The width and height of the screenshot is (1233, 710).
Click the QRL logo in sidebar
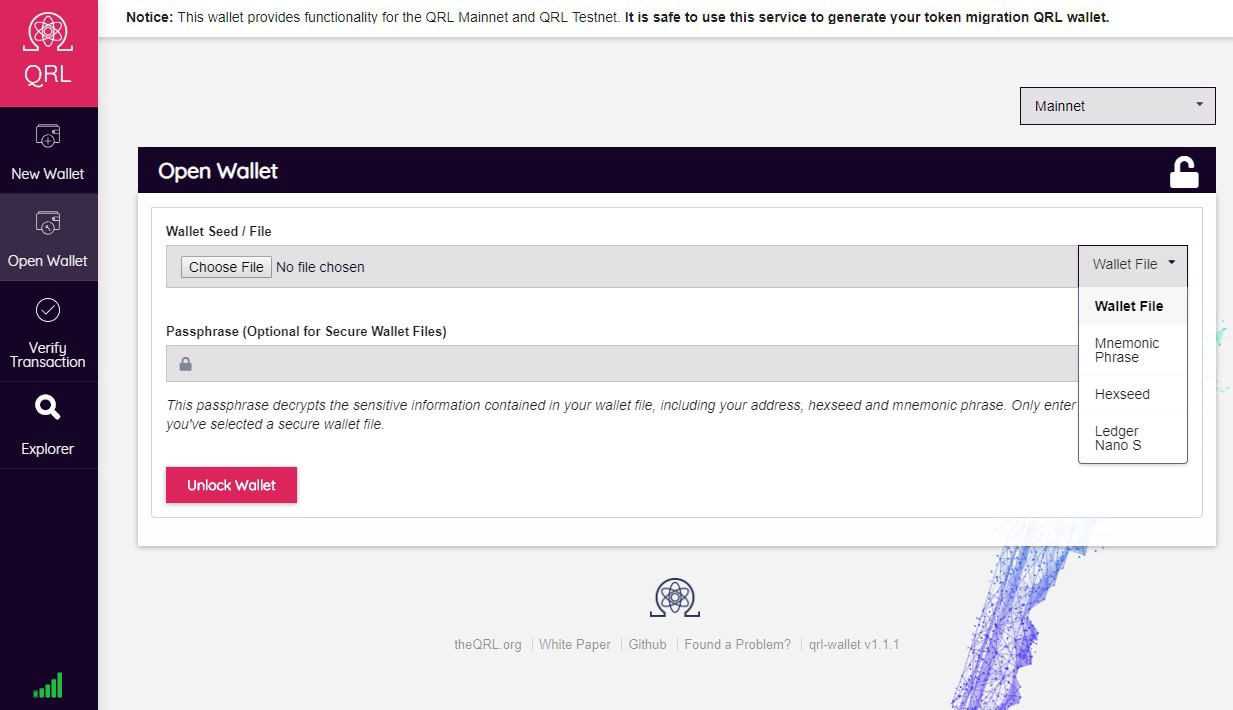(48, 51)
